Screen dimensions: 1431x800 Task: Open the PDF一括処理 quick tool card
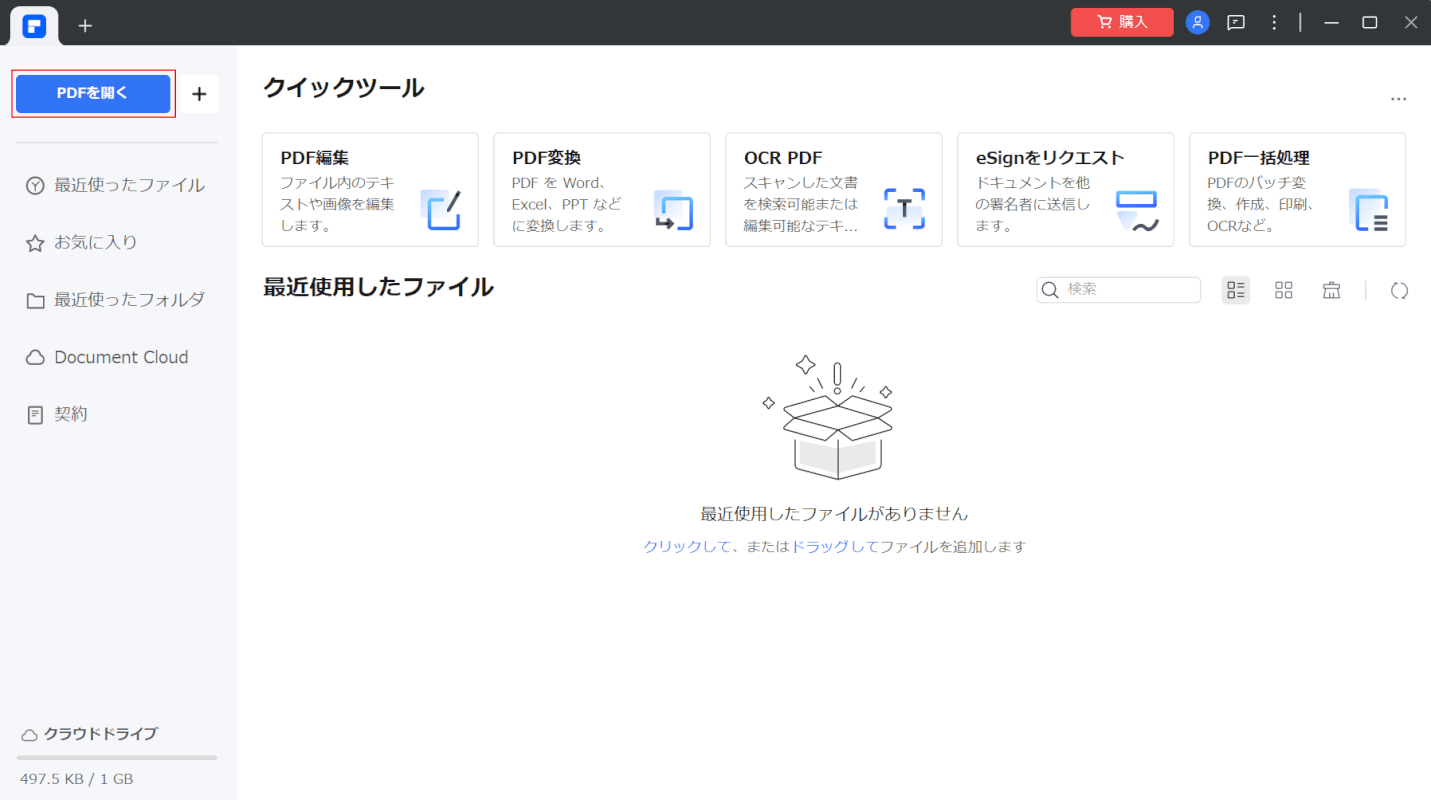click(1297, 190)
